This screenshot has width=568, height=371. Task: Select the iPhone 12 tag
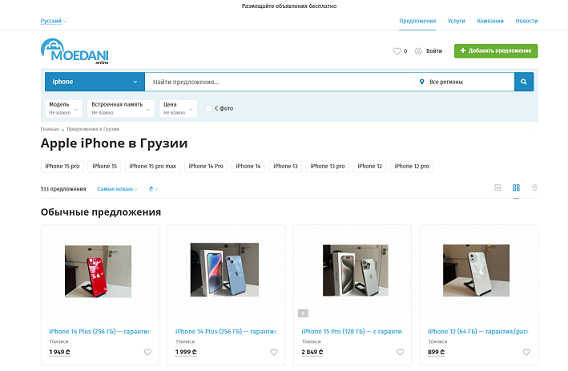pos(370,166)
